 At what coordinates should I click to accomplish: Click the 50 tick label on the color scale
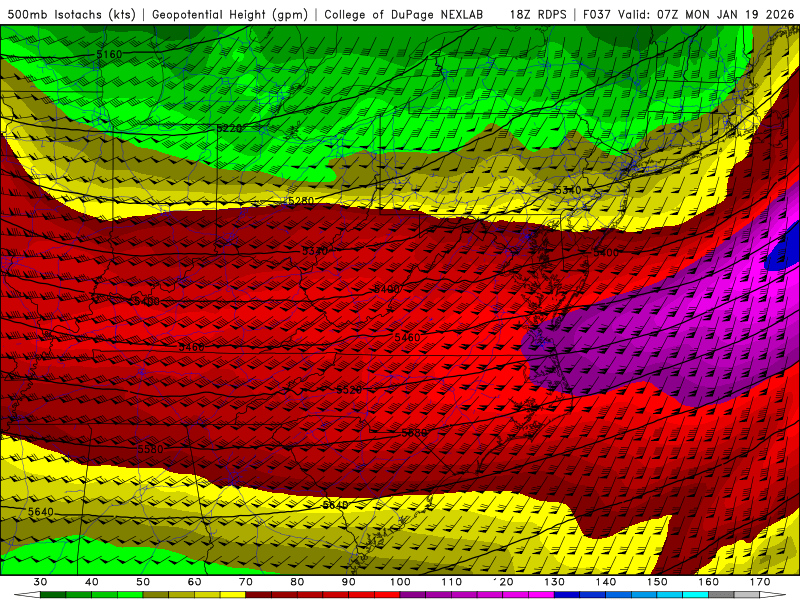[x=143, y=582]
